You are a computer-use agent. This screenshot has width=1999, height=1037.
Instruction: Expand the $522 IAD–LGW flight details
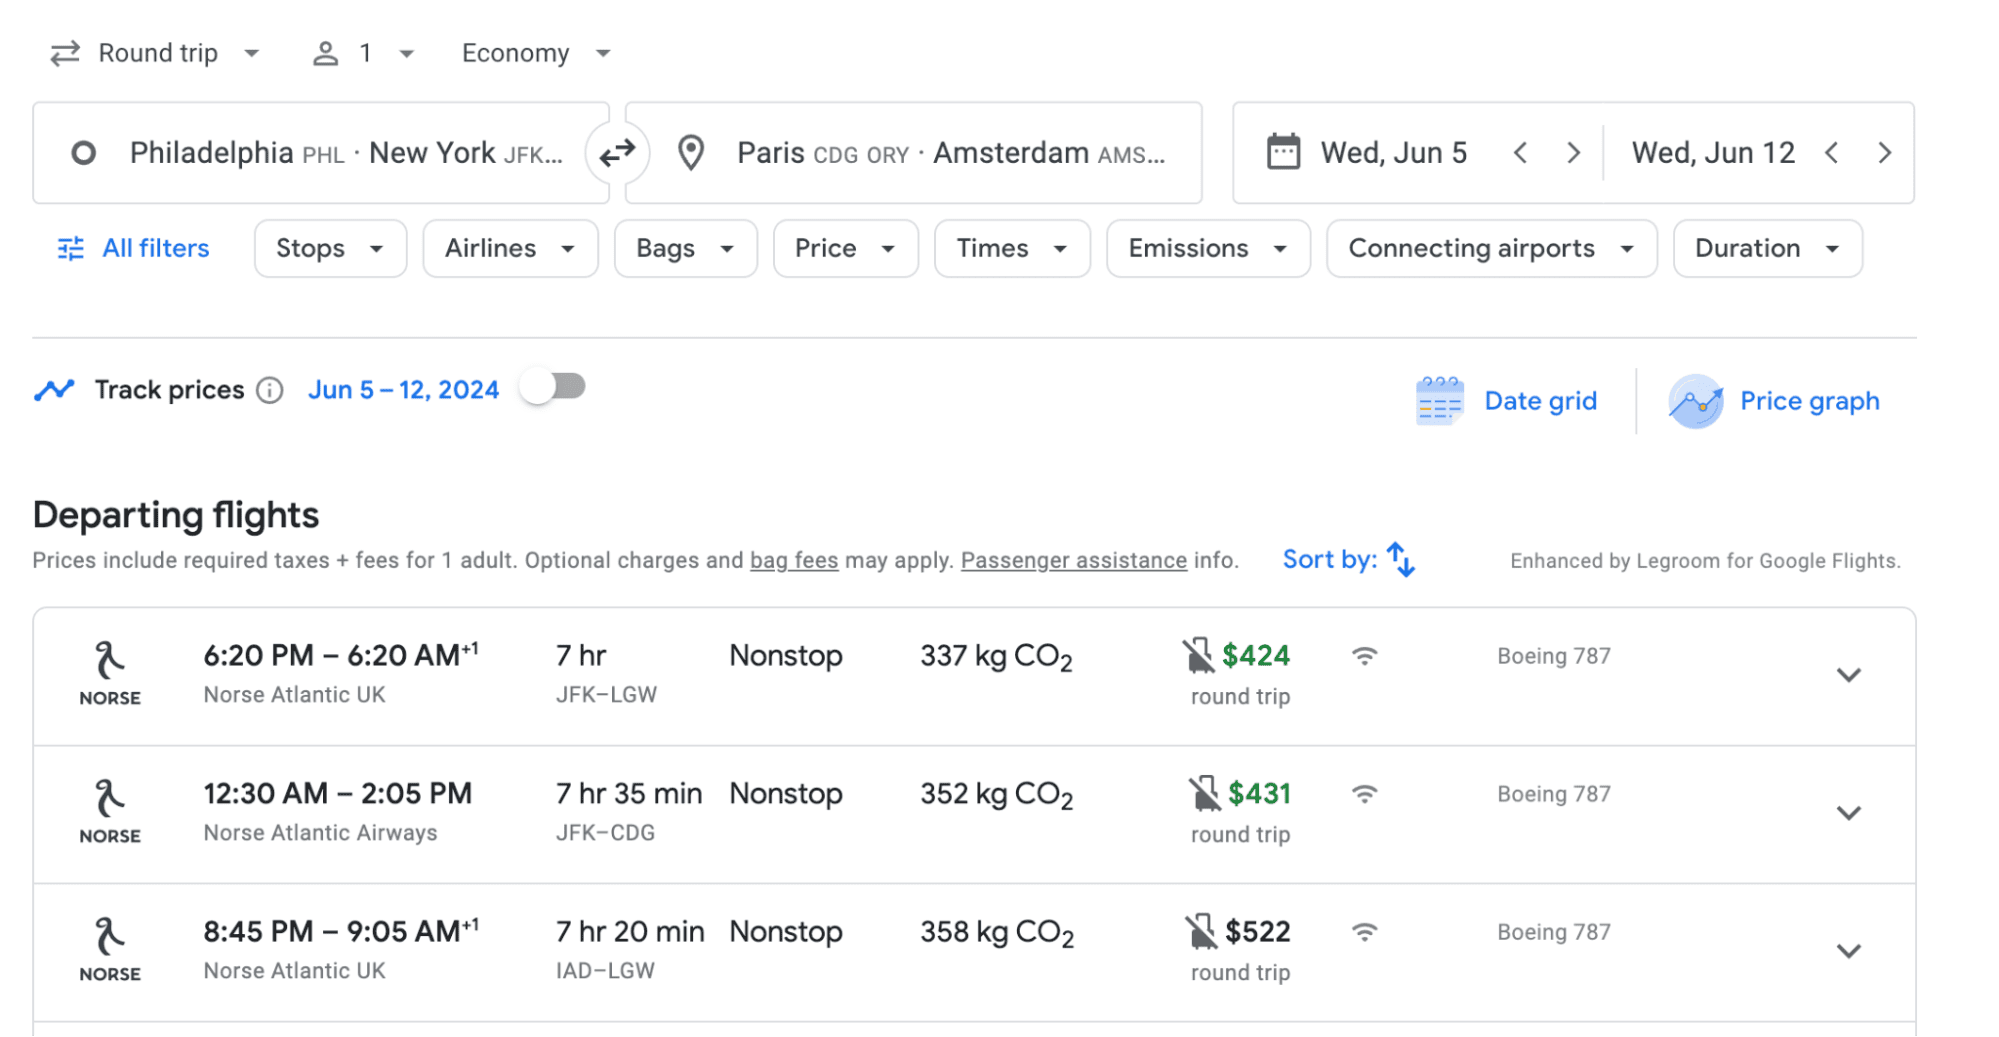(1849, 951)
